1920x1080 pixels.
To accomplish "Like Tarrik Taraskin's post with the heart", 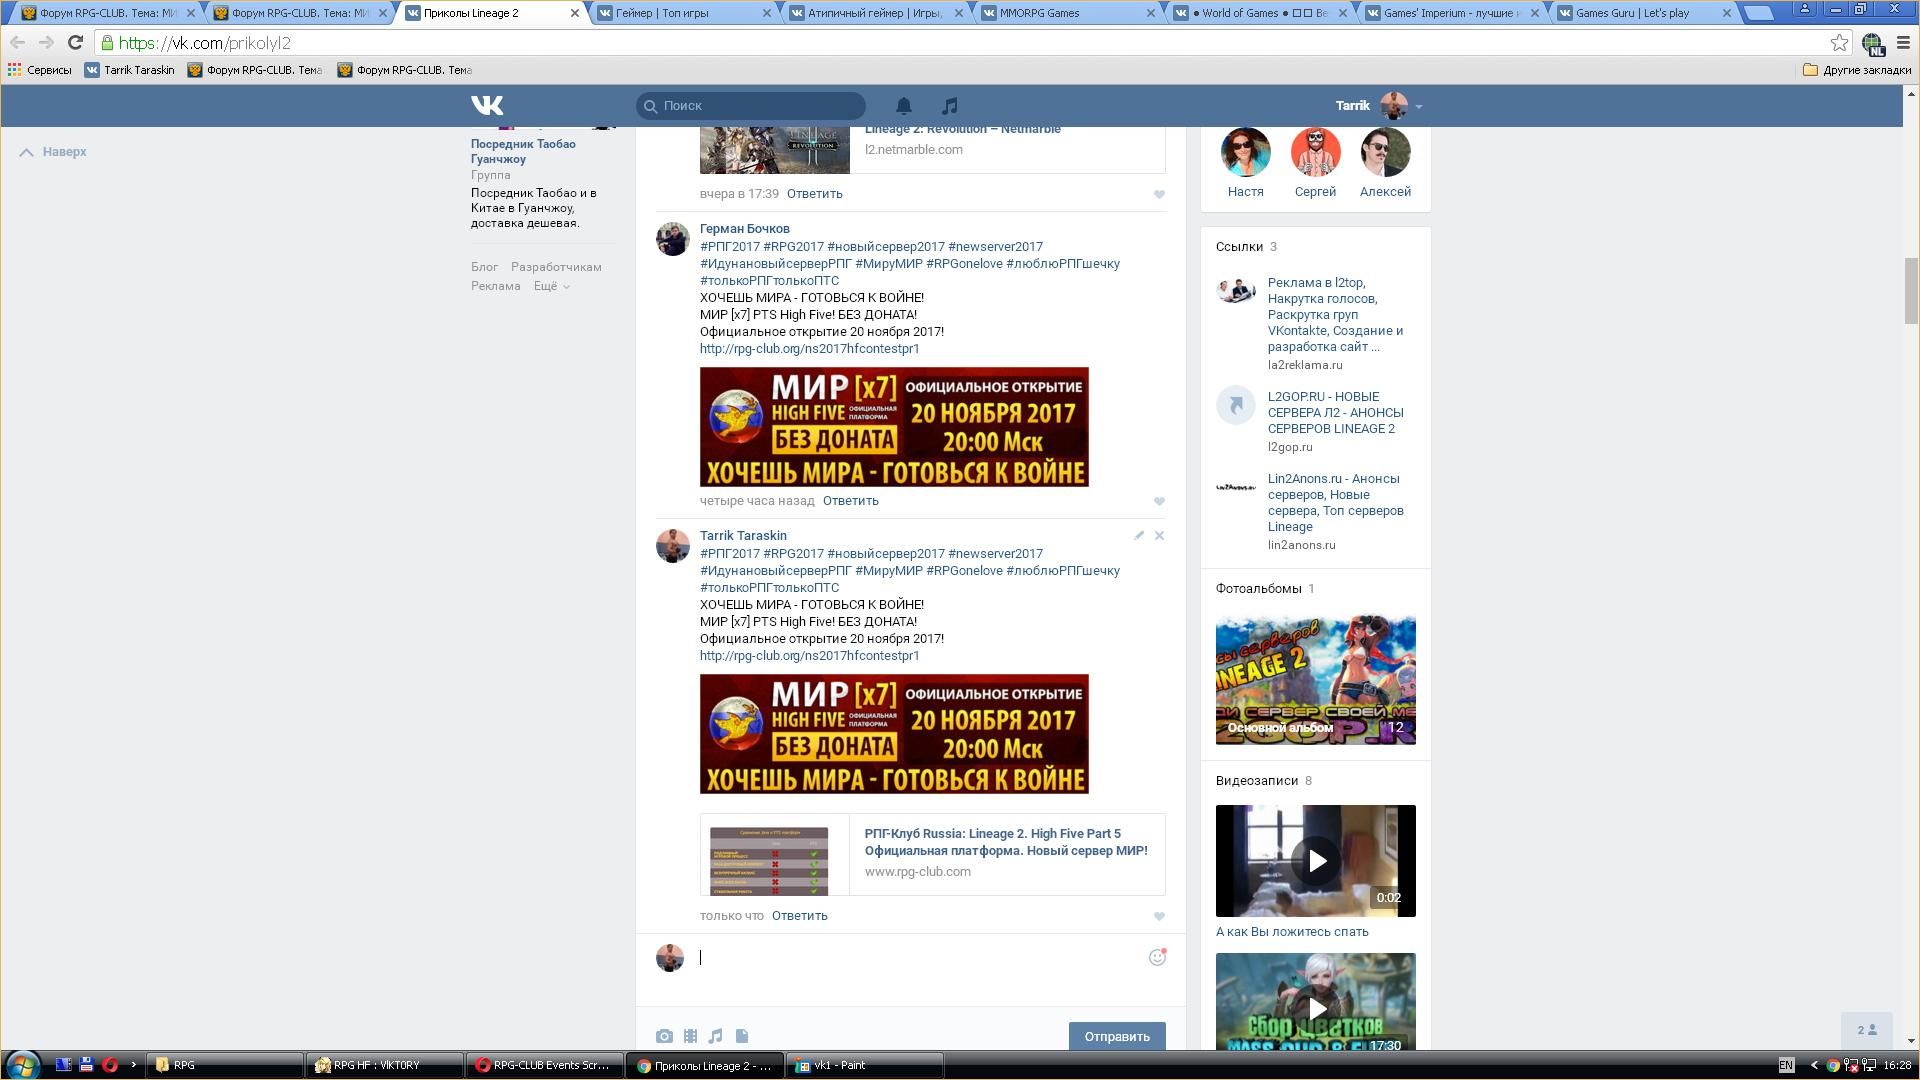I will click(1159, 916).
